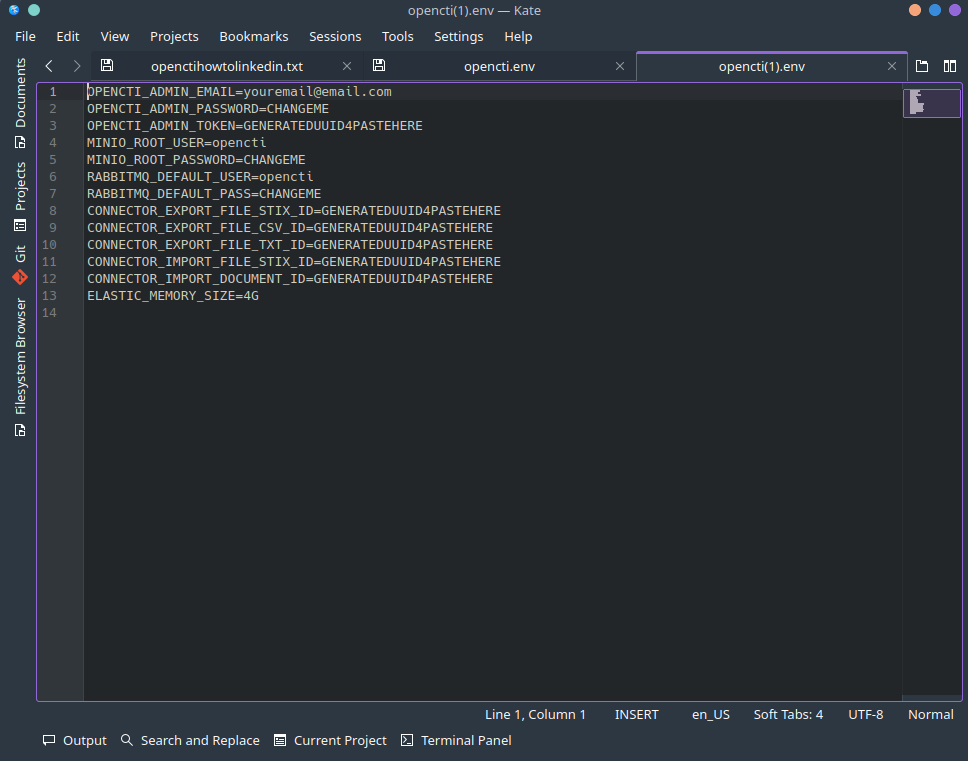Screen dimensions: 968x761
Task: Click the save icon on opencti.env tab
Action: [x=378, y=65]
